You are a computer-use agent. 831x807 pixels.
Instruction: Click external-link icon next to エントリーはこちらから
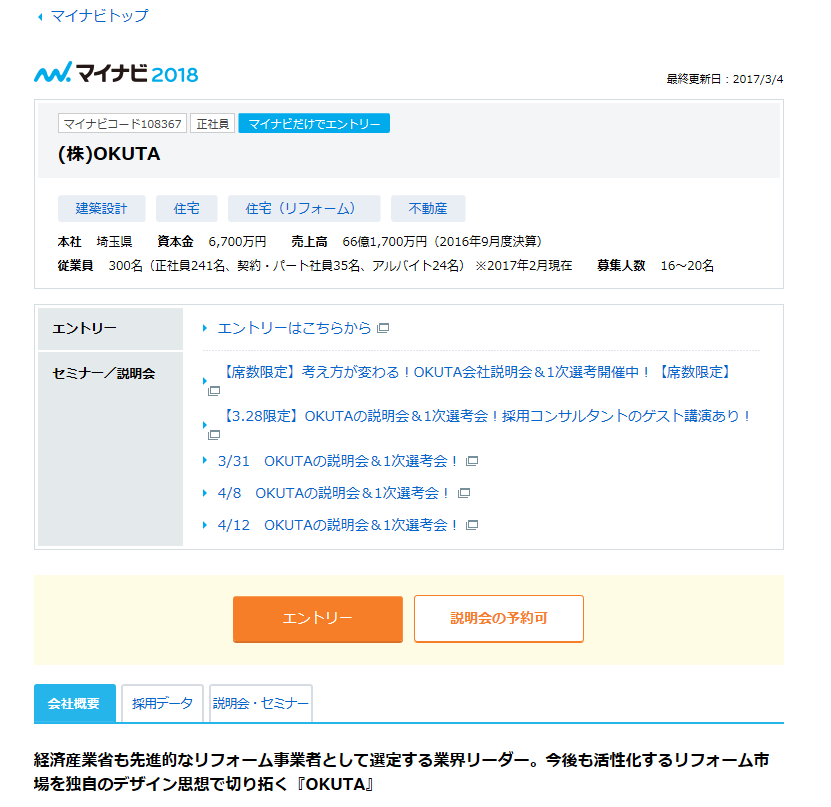383,328
